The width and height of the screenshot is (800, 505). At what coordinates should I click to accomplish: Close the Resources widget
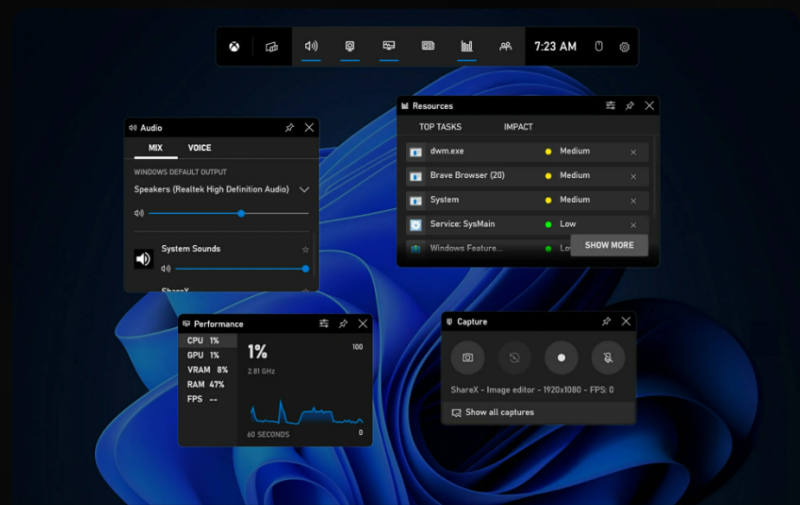click(x=649, y=106)
